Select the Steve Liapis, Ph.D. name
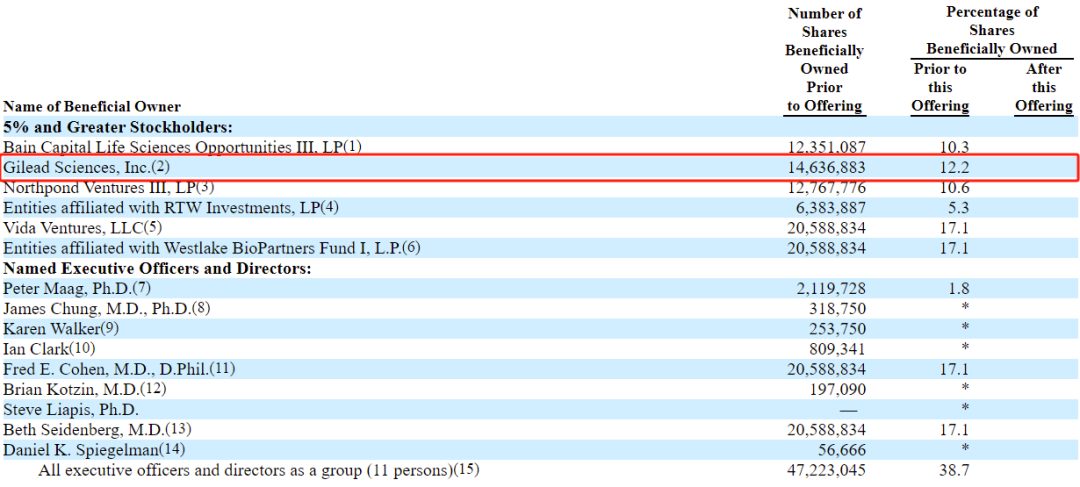 coord(70,410)
